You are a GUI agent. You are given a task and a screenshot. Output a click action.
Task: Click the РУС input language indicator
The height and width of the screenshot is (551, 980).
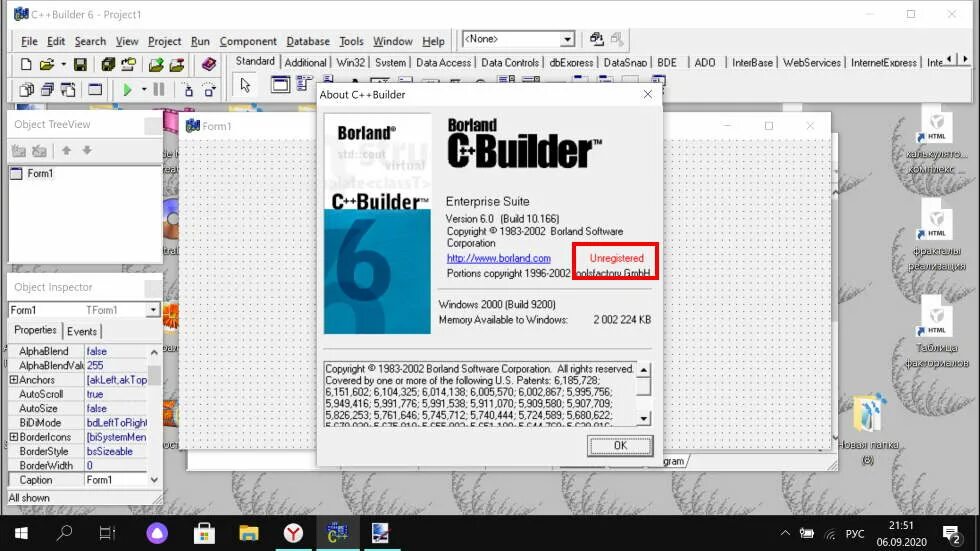click(854, 534)
